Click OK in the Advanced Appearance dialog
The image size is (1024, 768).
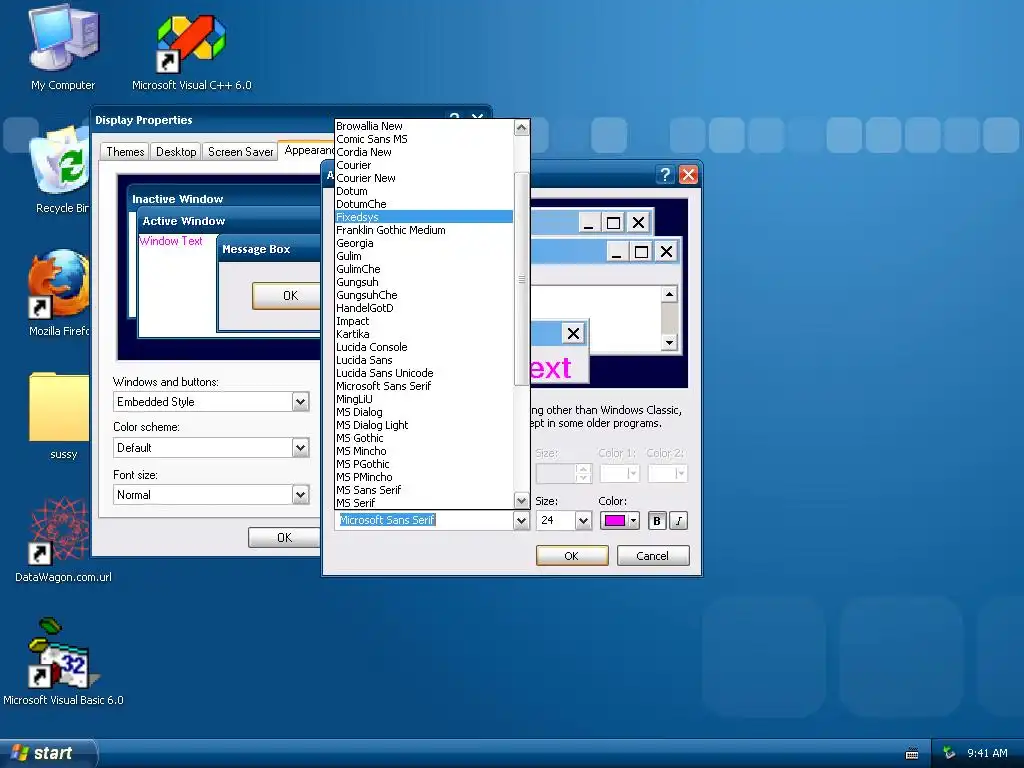tap(571, 556)
